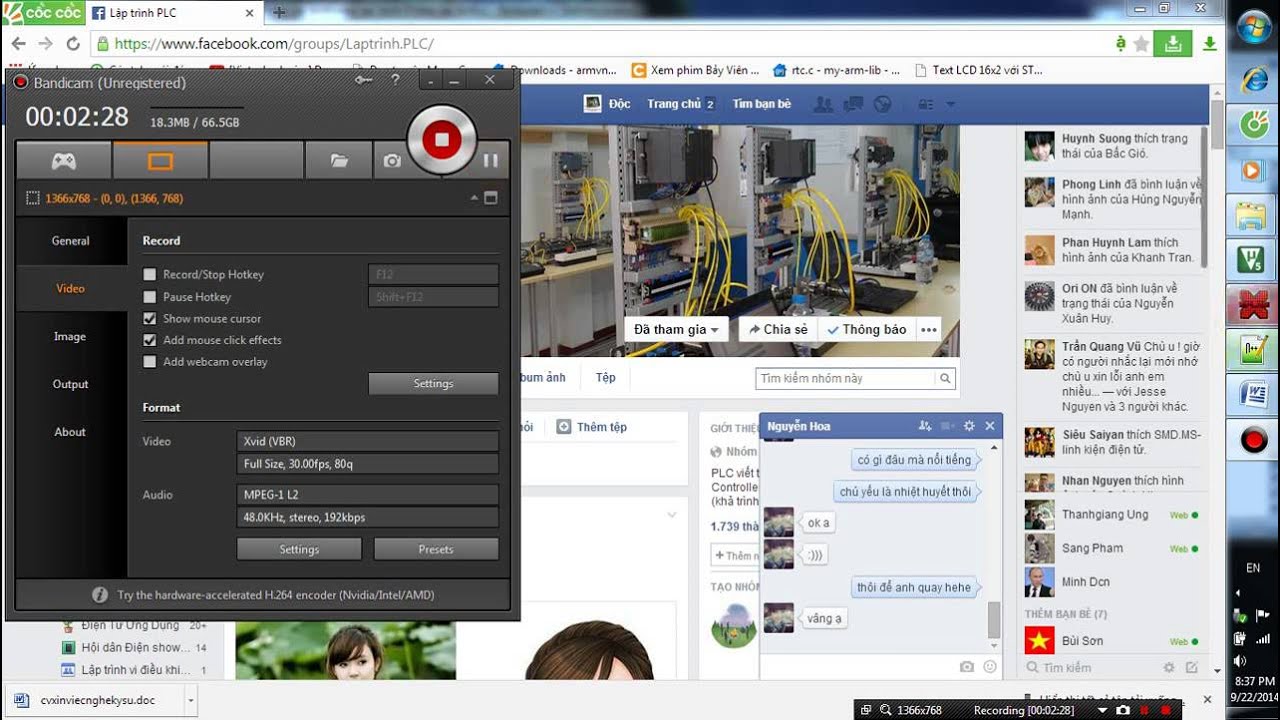Open Facebook messages icon
Viewport: 1280px width, 720px height.
(x=853, y=104)
